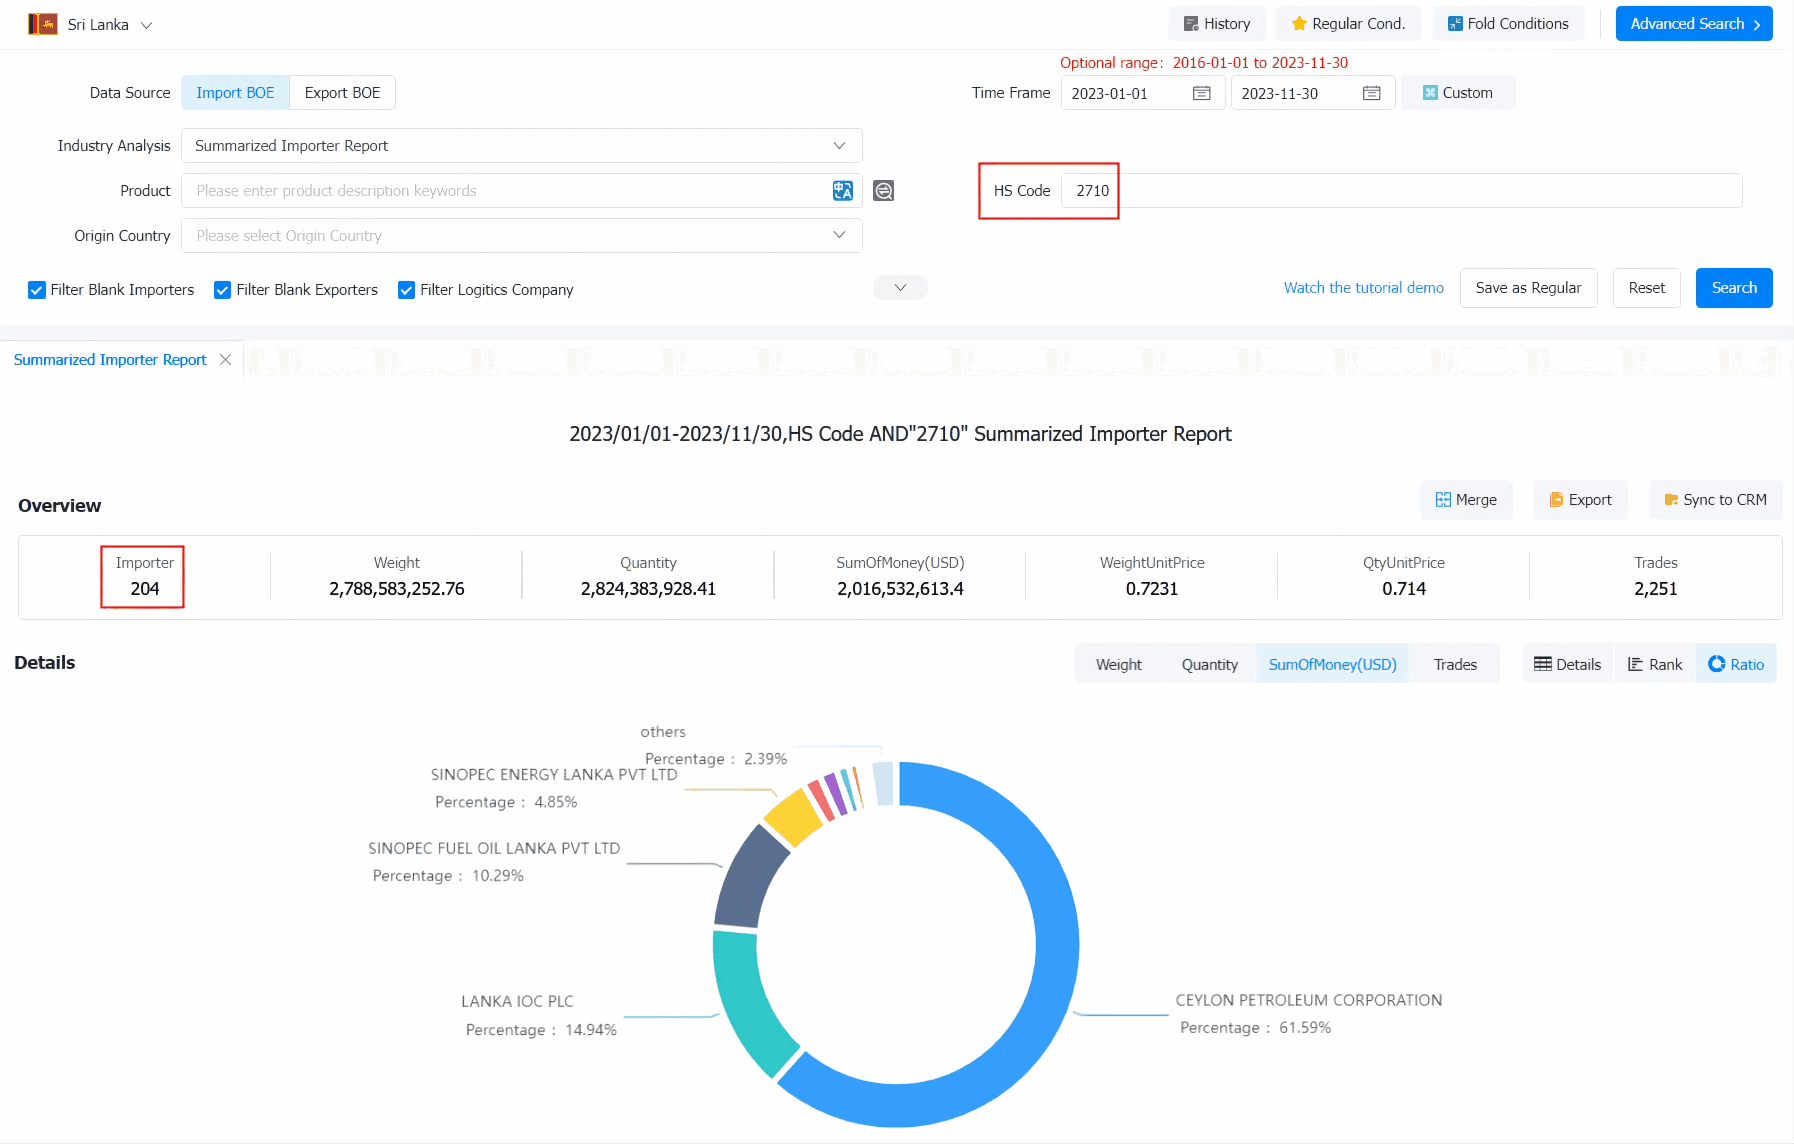Open the country selector chevron
The width and height of the screenshot is (1794, 1144).
(x=146, y=25)
